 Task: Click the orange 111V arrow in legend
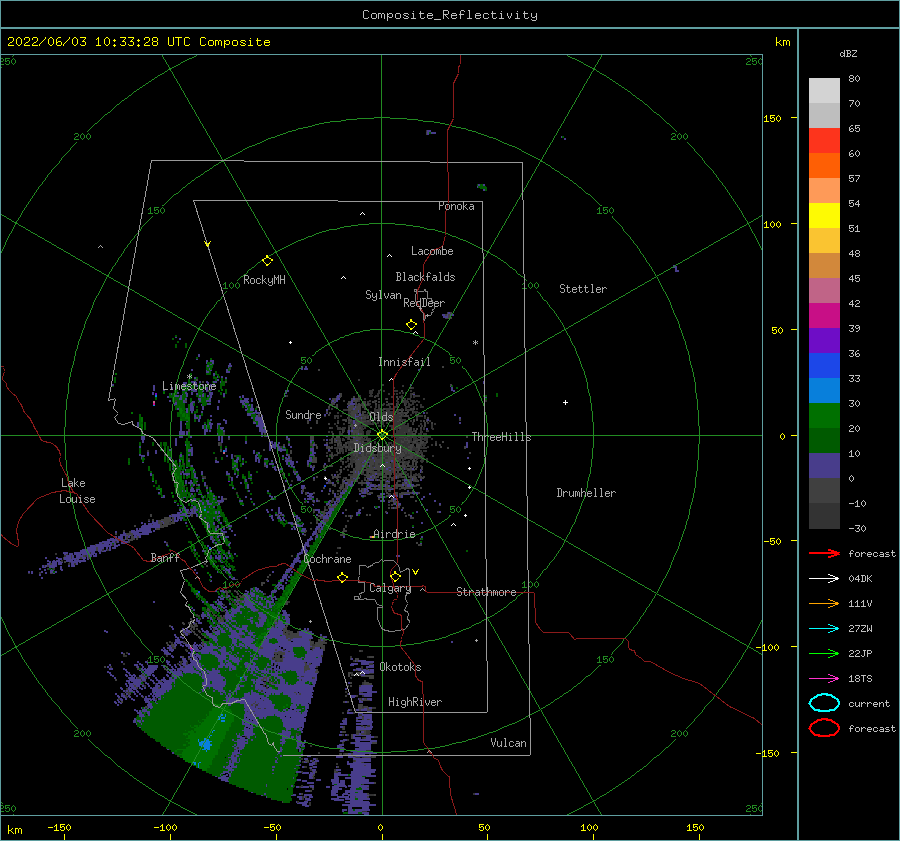click(x=824, y=603)
